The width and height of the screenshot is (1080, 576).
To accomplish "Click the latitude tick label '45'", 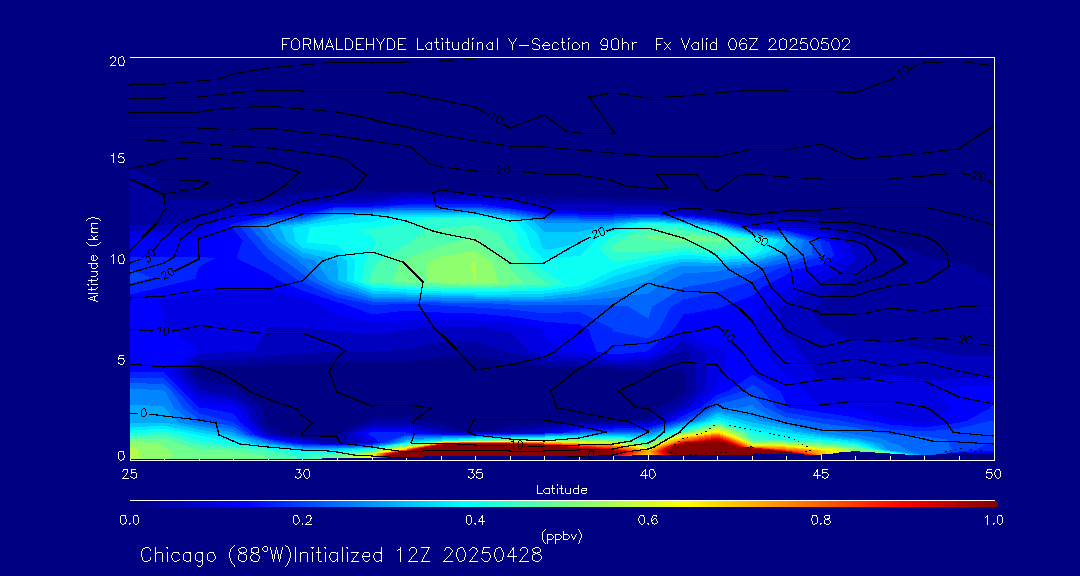I will pyautogui.click(x=821, y=474).
